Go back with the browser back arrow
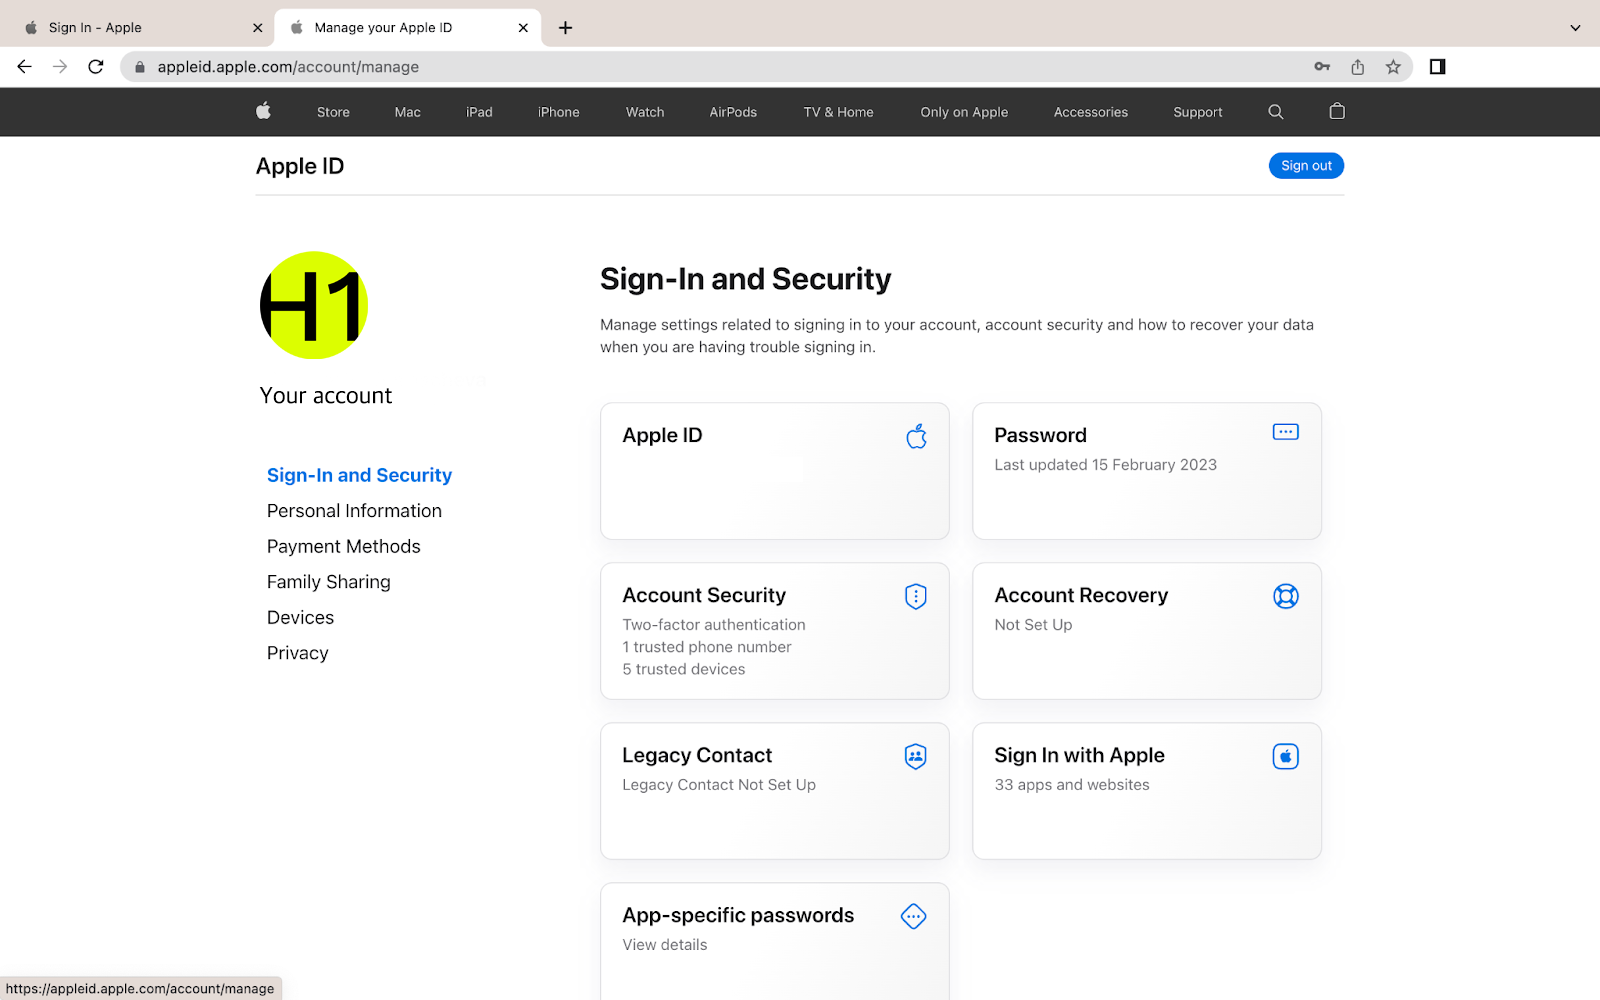The image size is (1600, 1000). (25, 67)
